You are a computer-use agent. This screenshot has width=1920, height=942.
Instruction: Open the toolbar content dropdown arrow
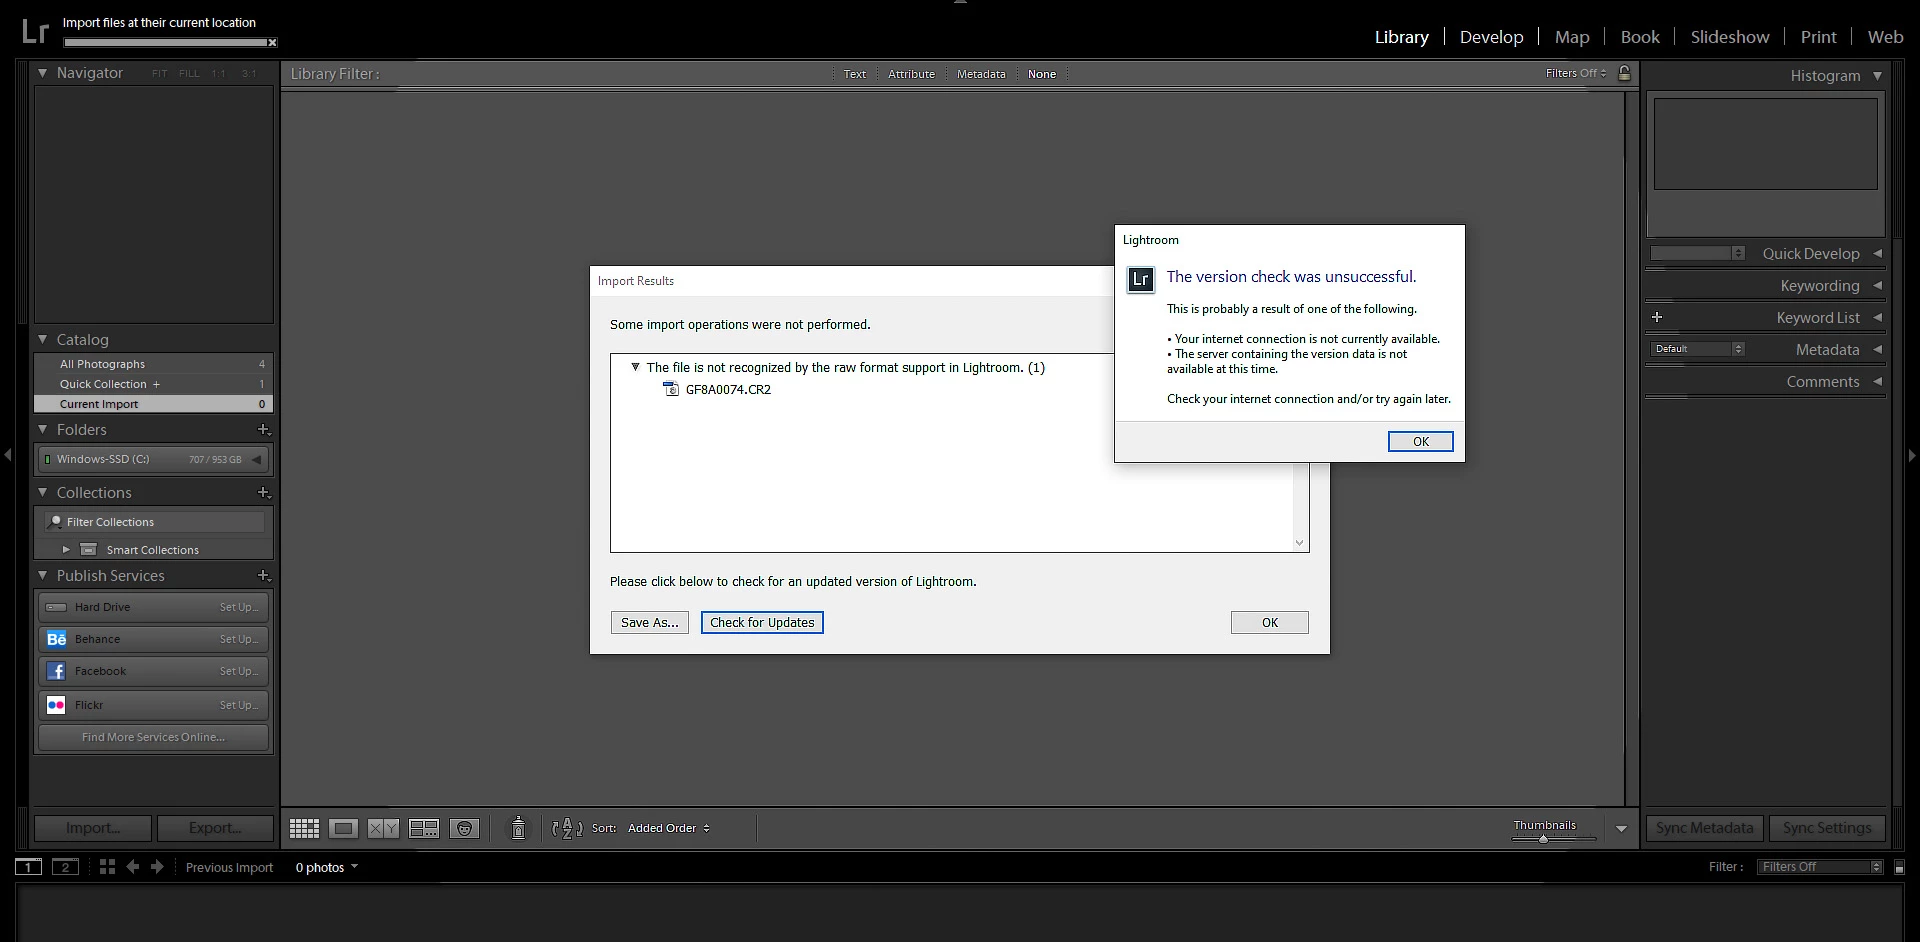(x=1621, y=829)
